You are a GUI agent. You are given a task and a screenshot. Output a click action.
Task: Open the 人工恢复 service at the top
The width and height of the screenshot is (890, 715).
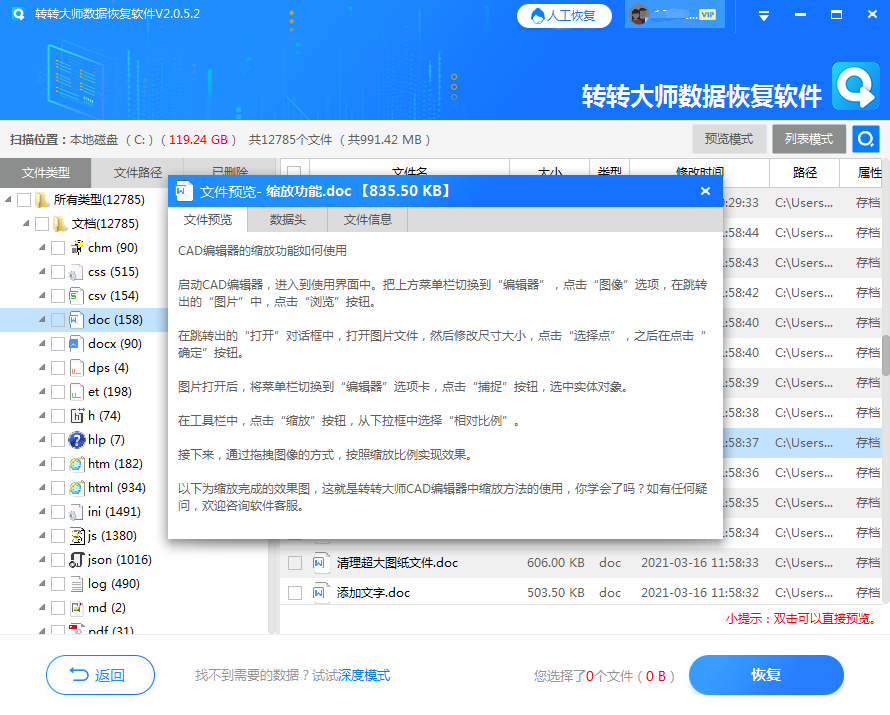[x=564, y=16]
